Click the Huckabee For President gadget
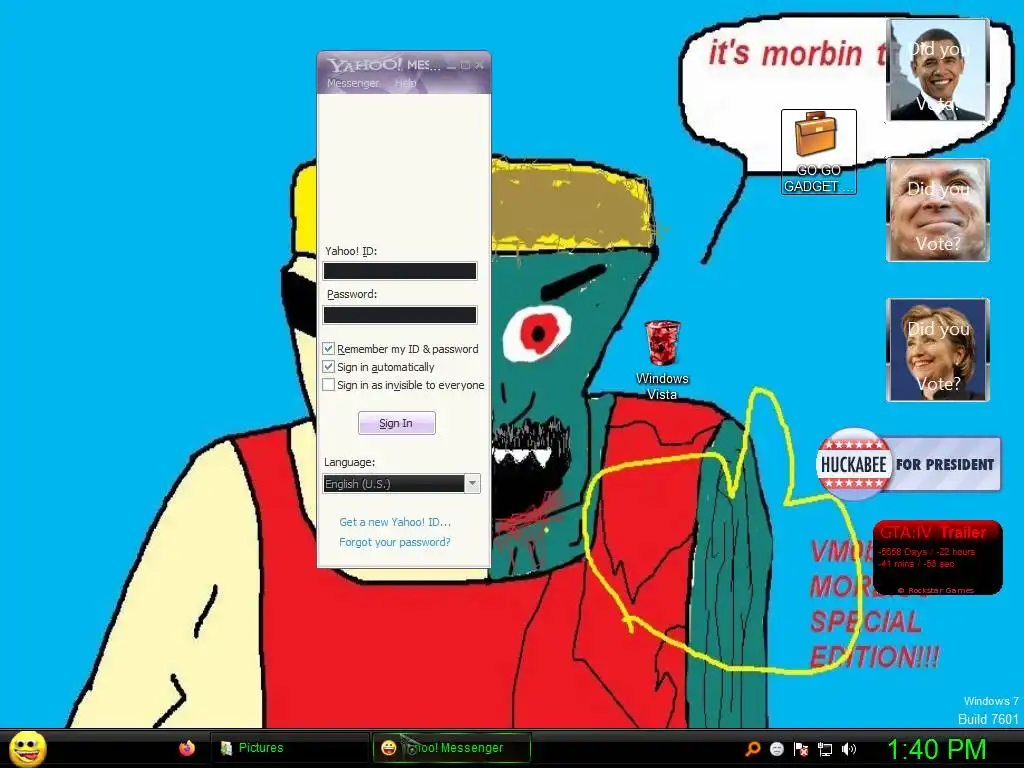The width and height of the screenshot is (1024, 768). (x=908, y=464)
